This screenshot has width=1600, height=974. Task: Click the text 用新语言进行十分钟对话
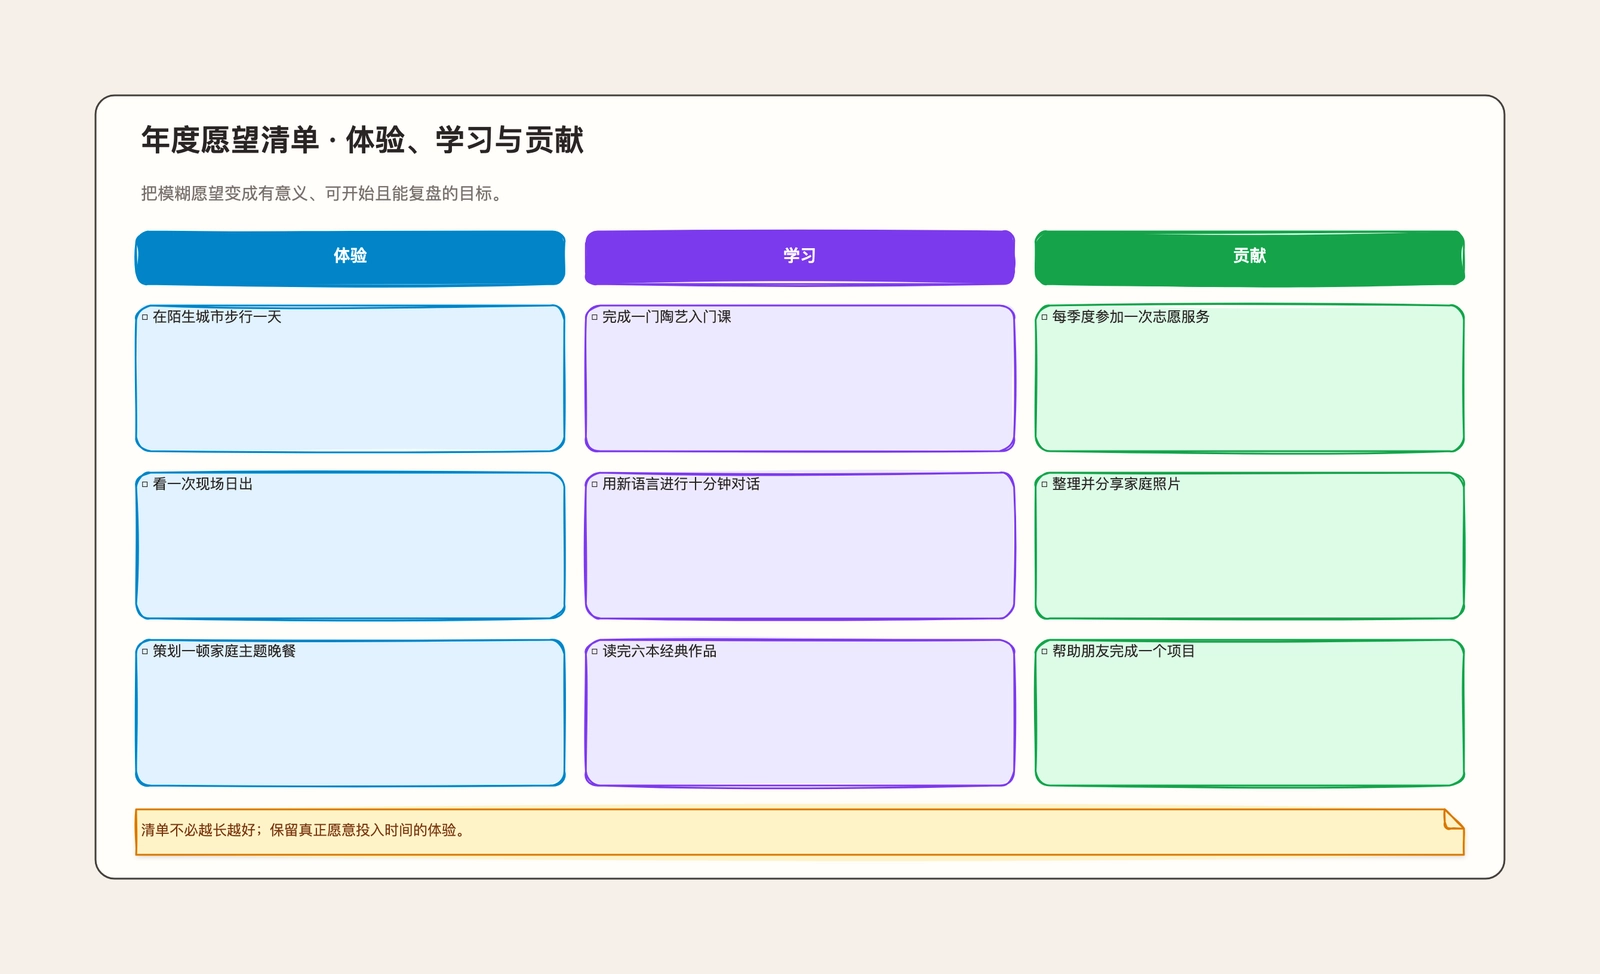point(681,484)
